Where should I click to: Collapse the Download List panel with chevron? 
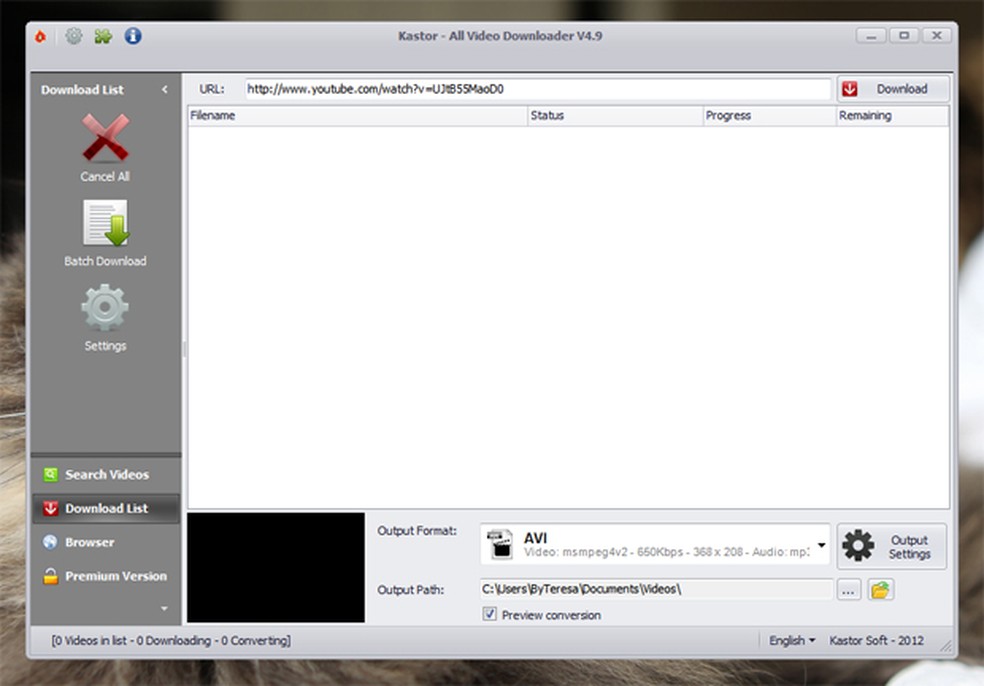pyautogui.click(x=165, y=89)
